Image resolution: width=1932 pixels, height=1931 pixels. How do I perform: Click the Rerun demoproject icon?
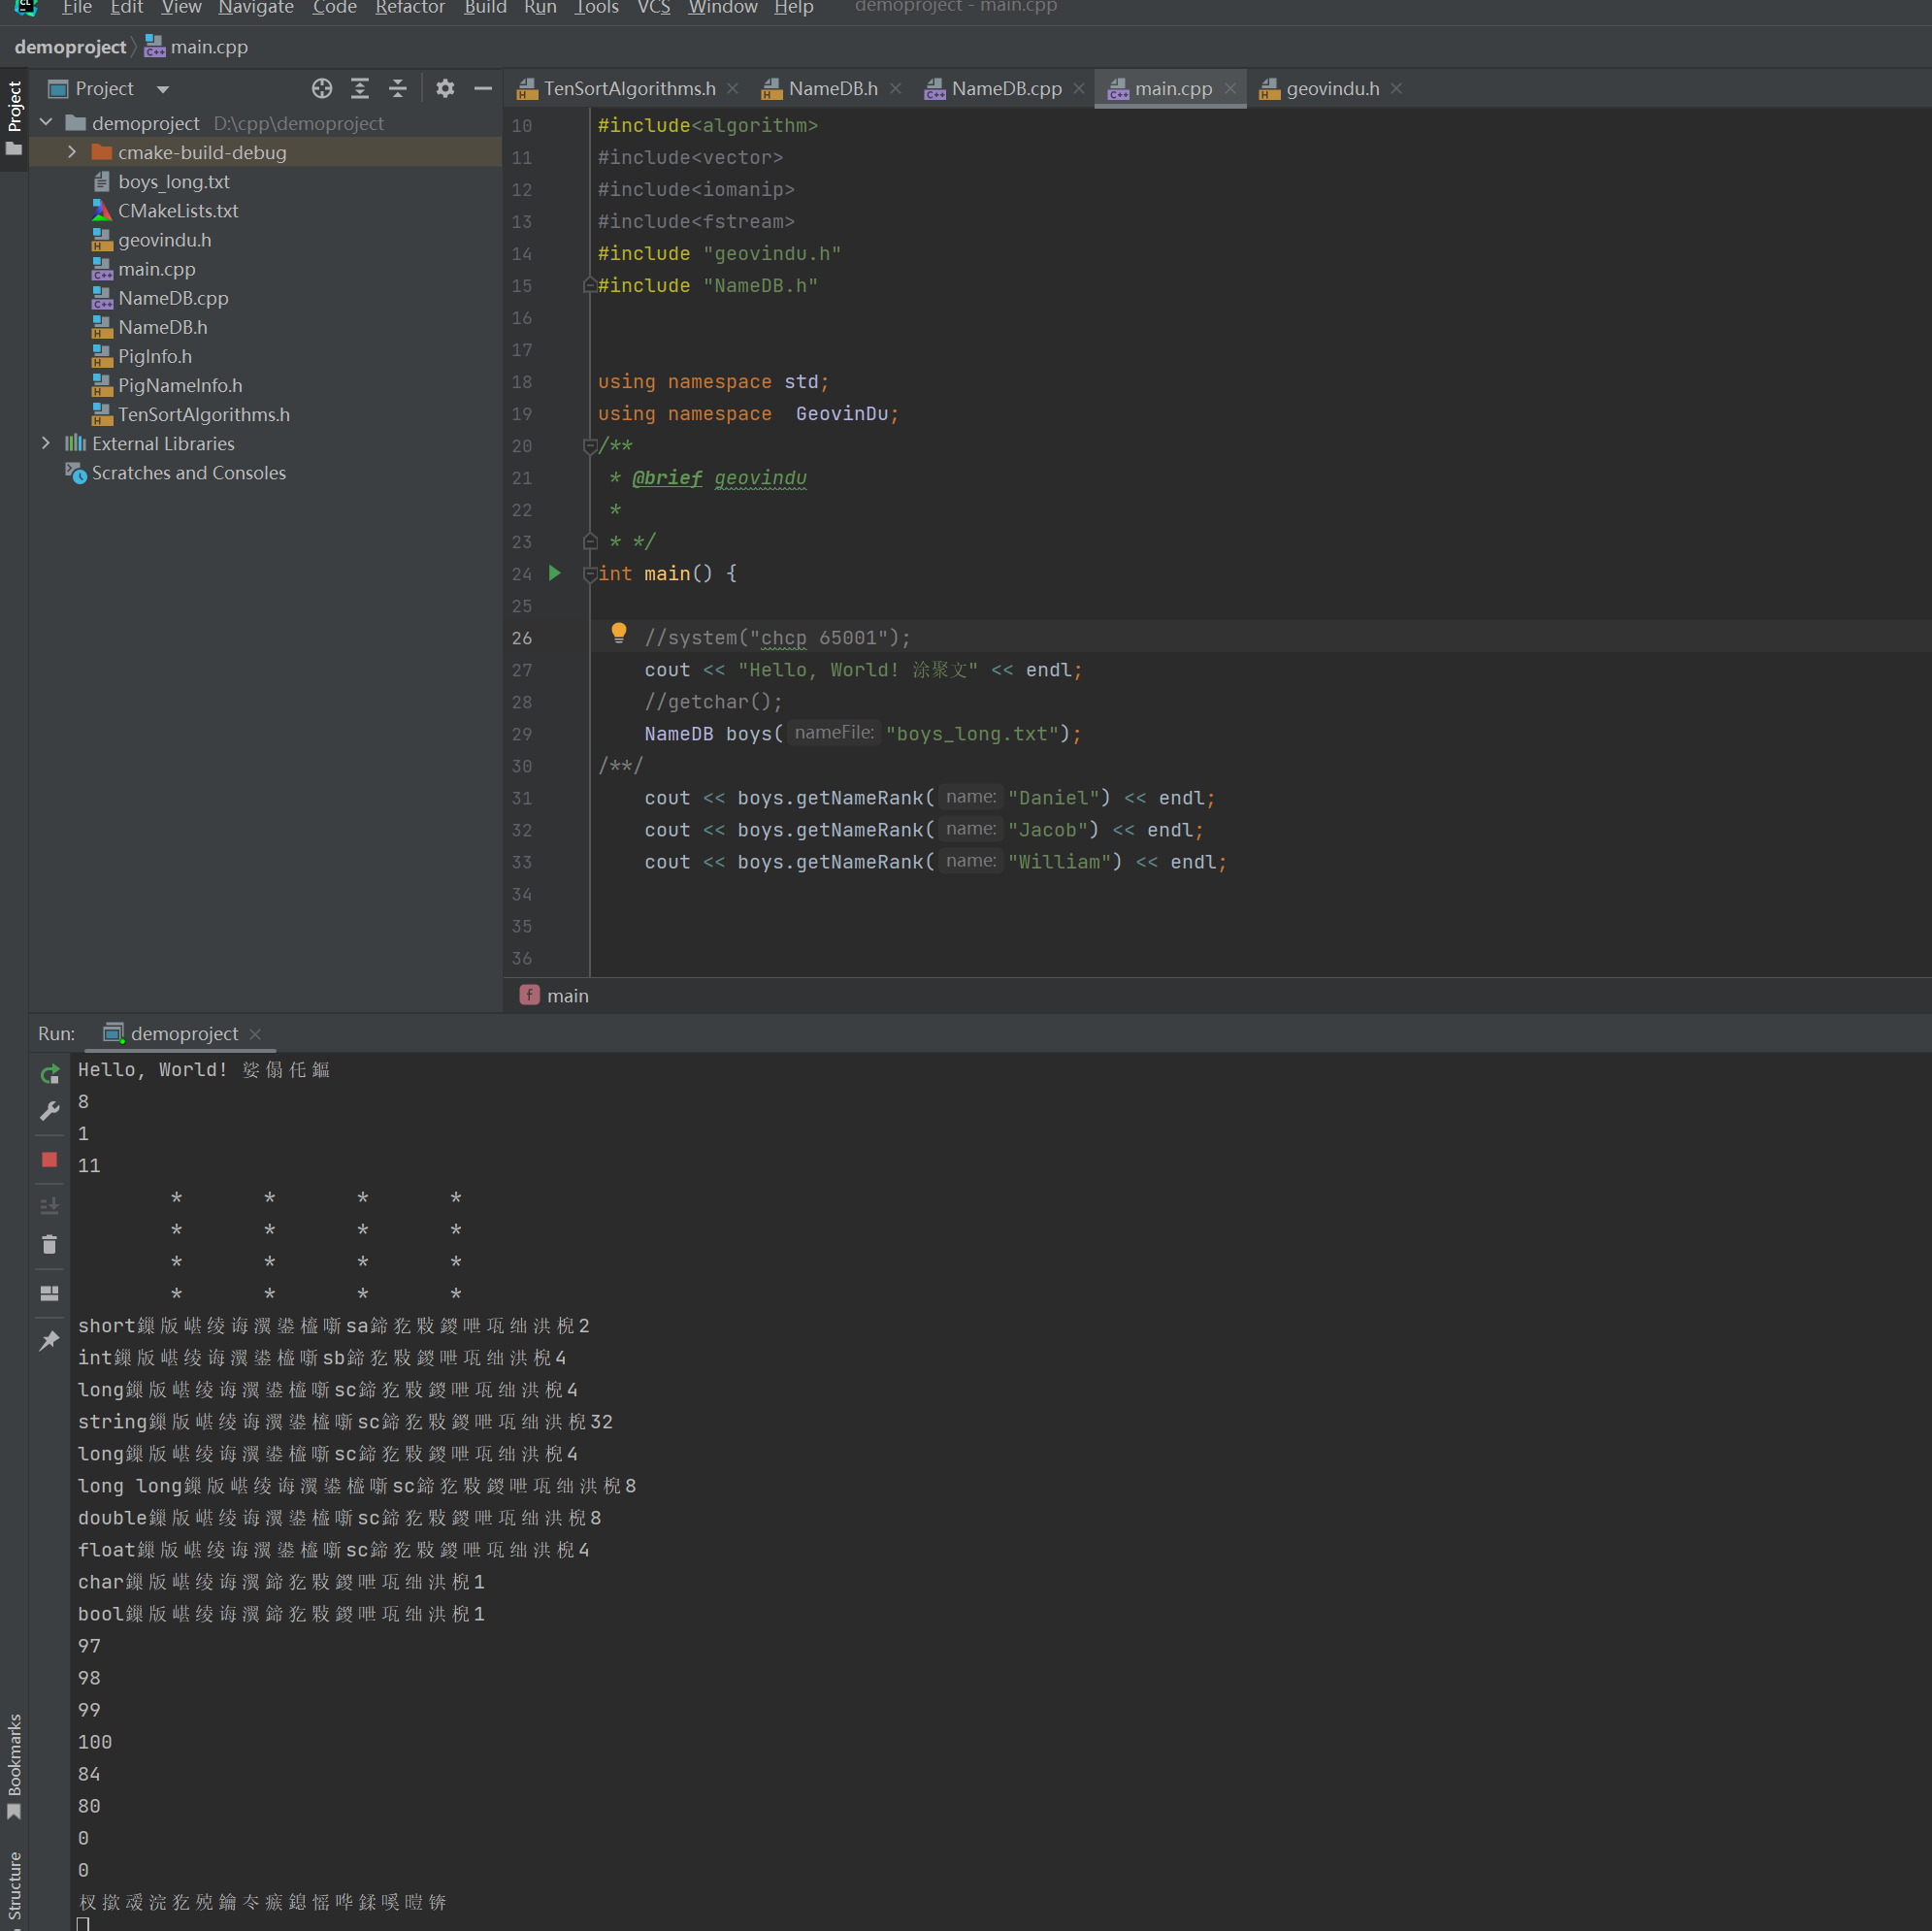(x=48, y=1068)
